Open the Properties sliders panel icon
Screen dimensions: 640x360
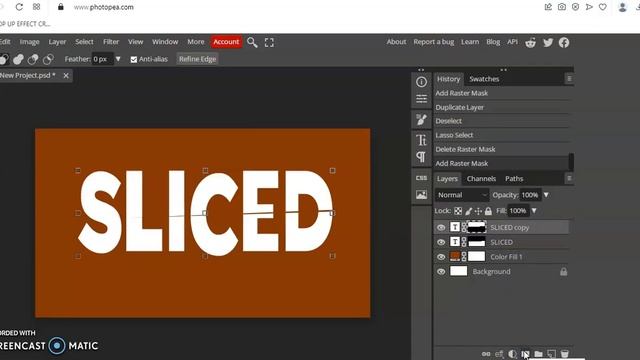point(421,99)
